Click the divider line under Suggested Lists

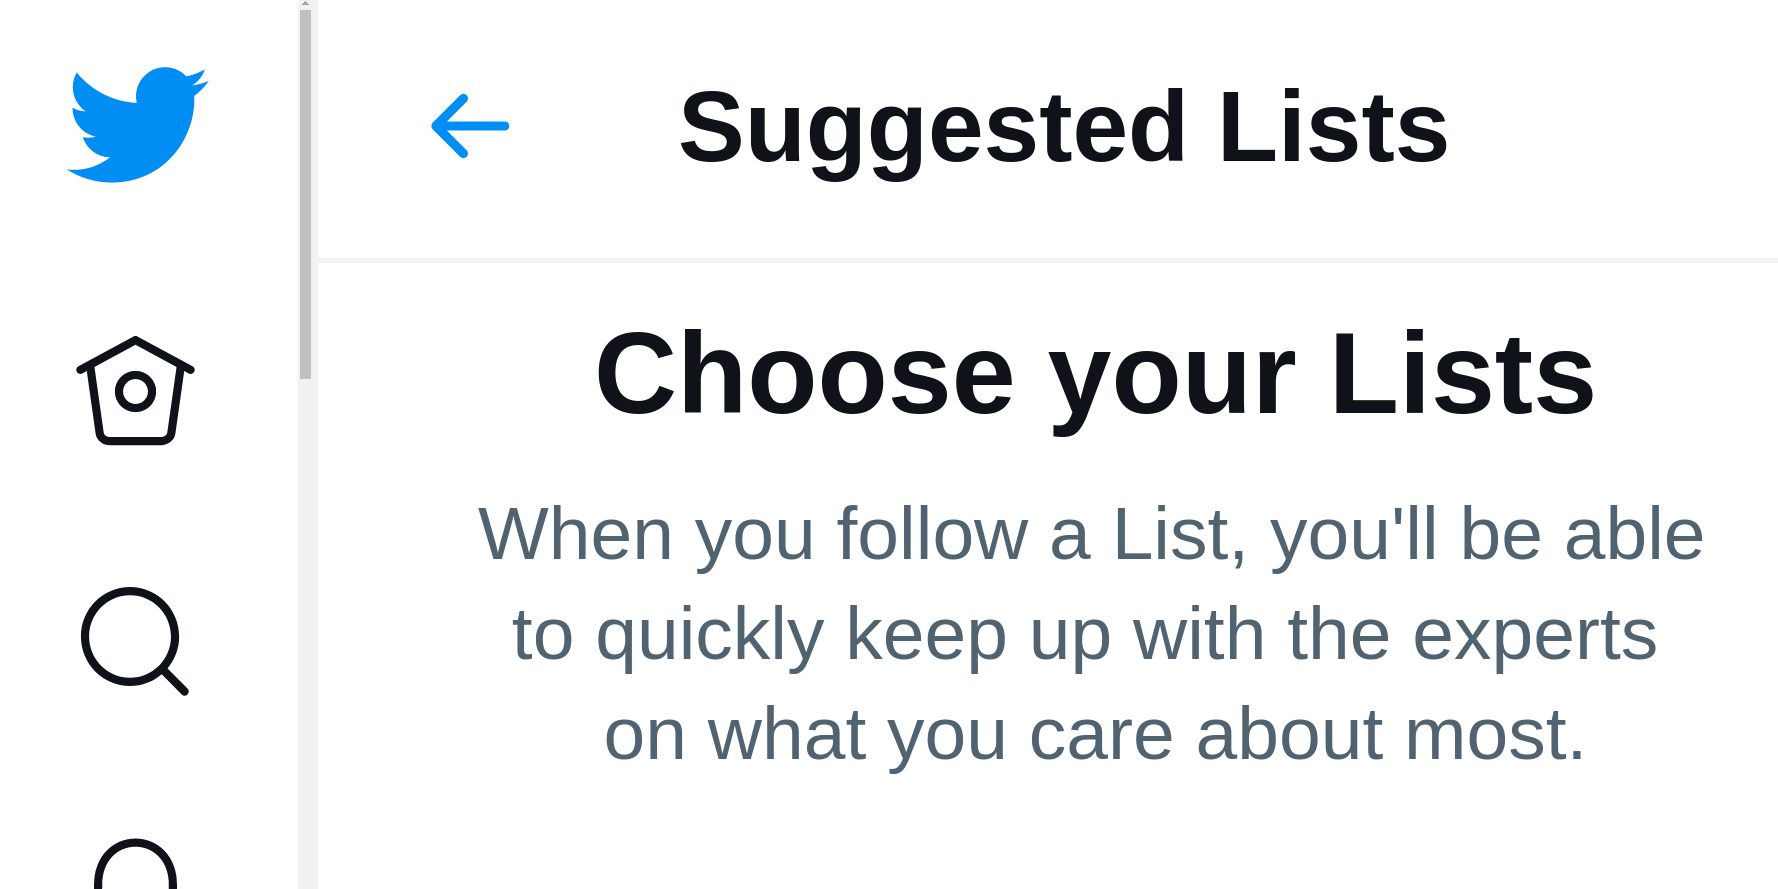click(1050, 258)
